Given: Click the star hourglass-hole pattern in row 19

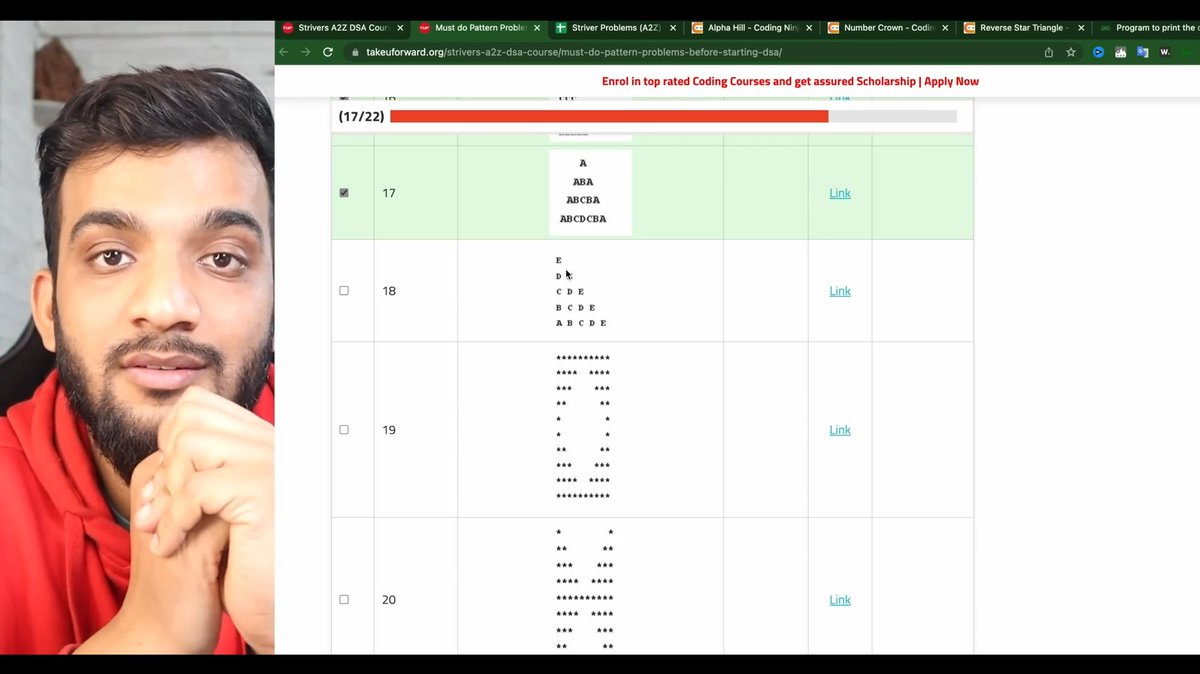Looking at the screenshot, I should coord(583,427).
